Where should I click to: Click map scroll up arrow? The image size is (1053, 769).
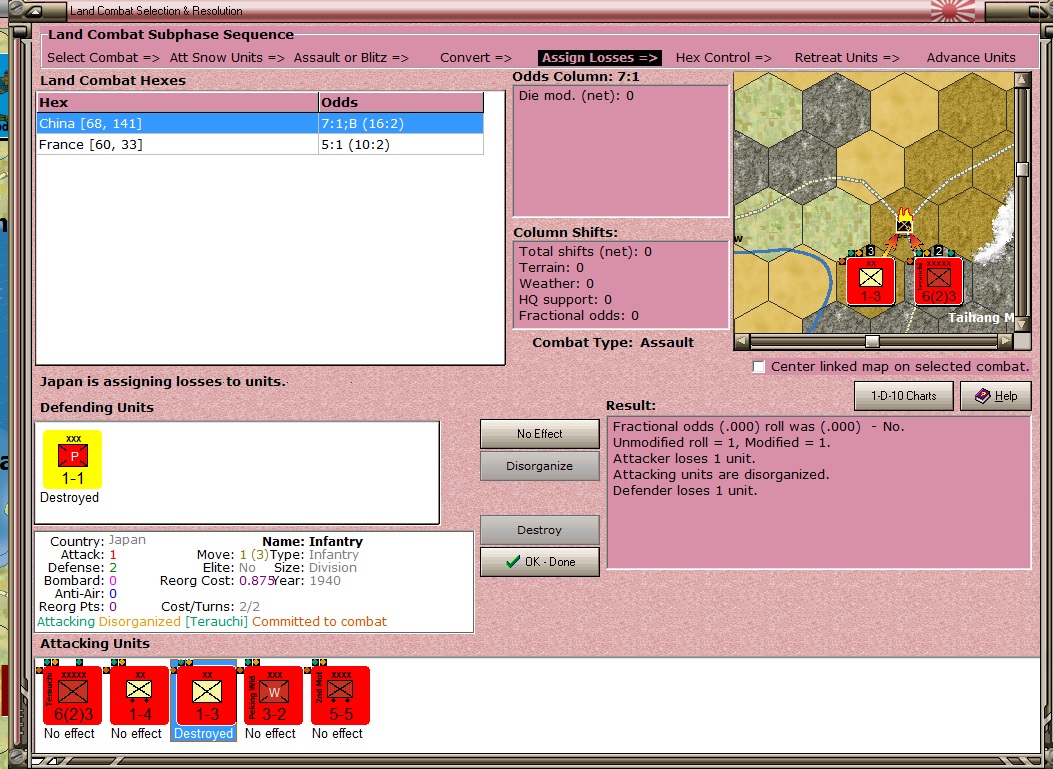pos(1022,80)
